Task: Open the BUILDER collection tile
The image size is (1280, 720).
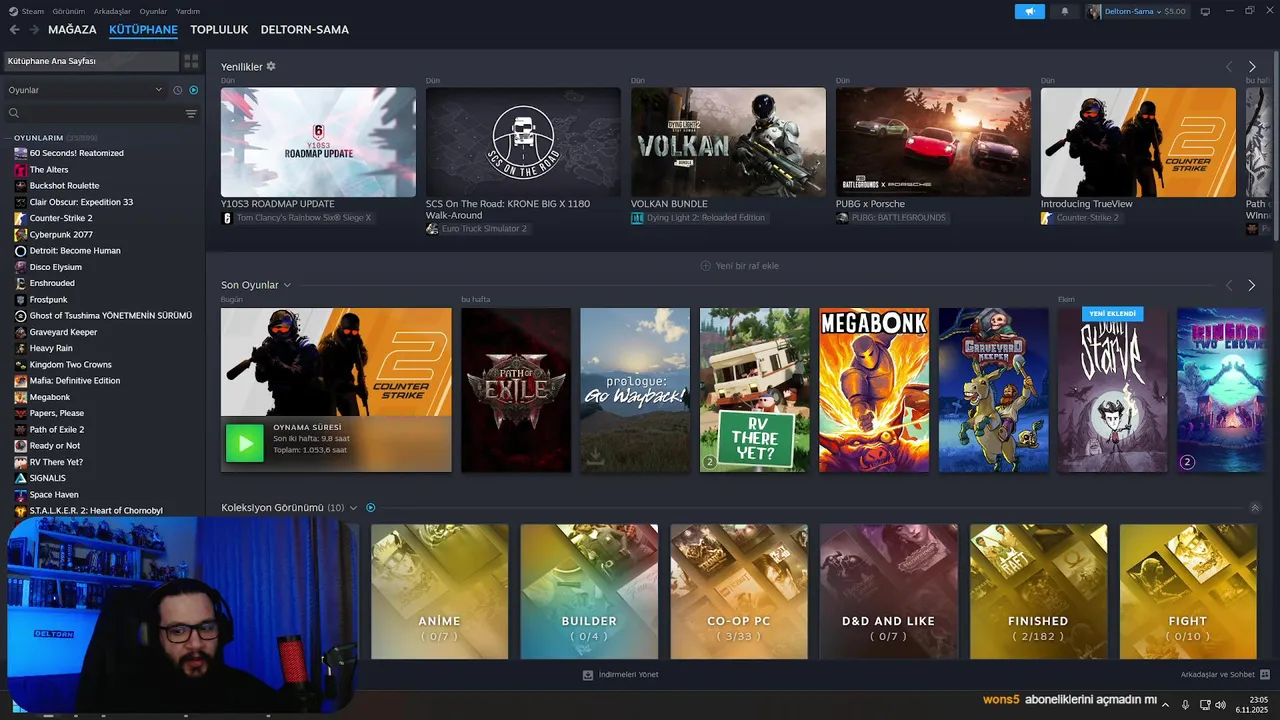Action: [589, 592]
